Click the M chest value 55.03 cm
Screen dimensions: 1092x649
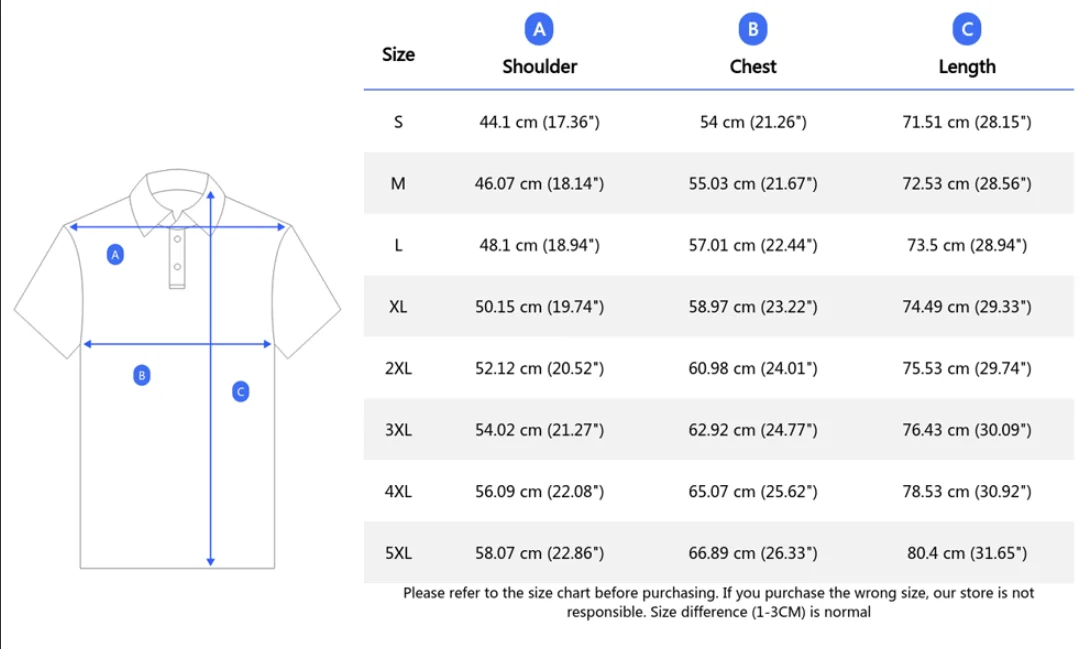point(753,184)
